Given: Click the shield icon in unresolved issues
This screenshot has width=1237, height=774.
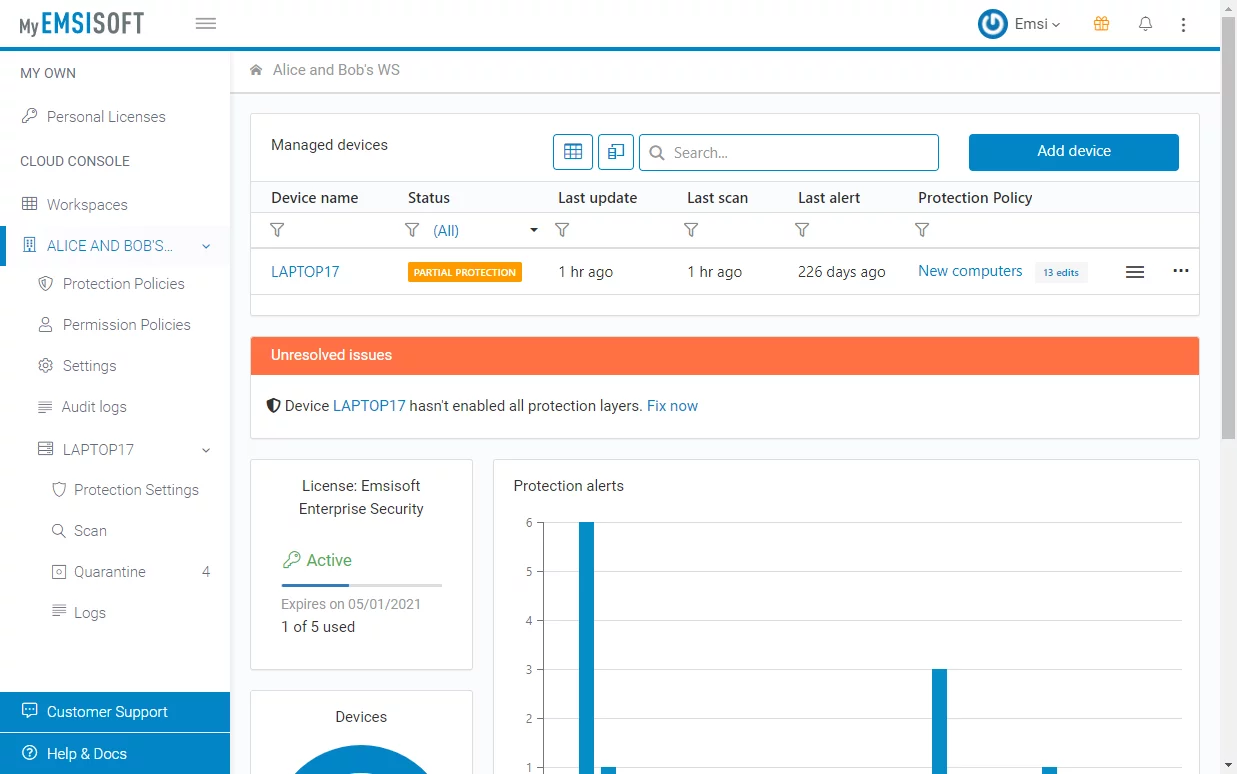Looking at the screenshot, I should tap(273, 406).
